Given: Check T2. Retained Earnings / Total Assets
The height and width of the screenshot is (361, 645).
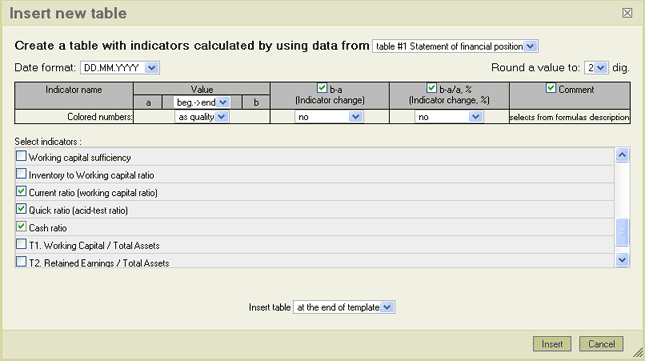Looking at the screenshot, I should click(x=21, y=261).
